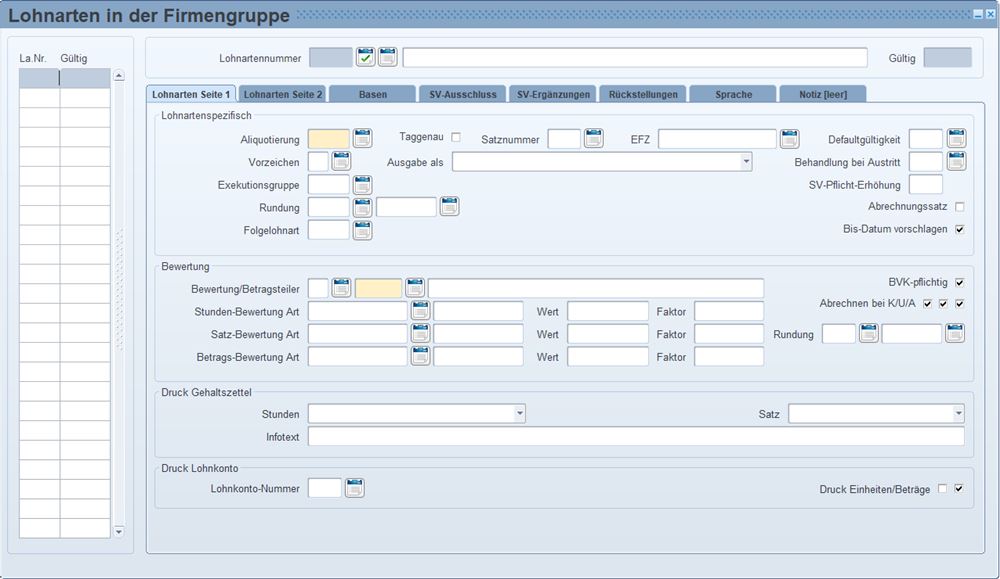
Task: Open the SV-Ergänzungen tab
Action: tap(553, 94)
